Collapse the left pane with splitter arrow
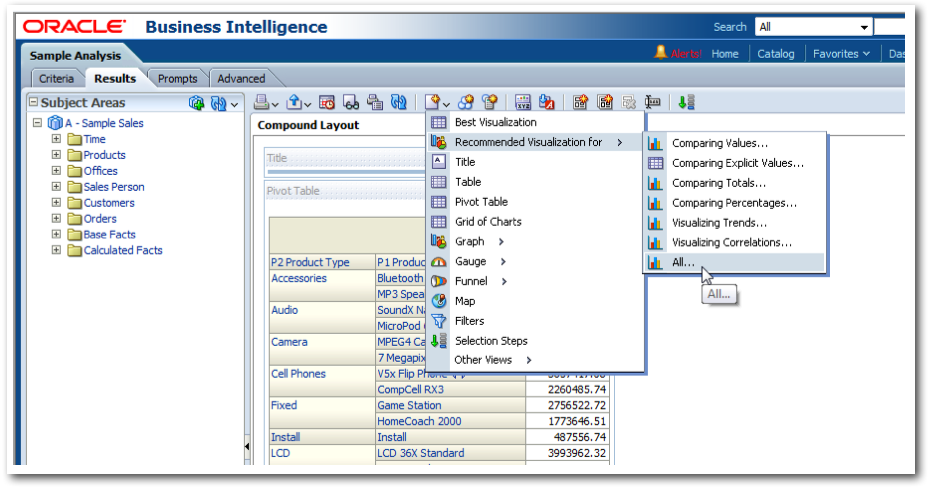 tap(247, 446)
